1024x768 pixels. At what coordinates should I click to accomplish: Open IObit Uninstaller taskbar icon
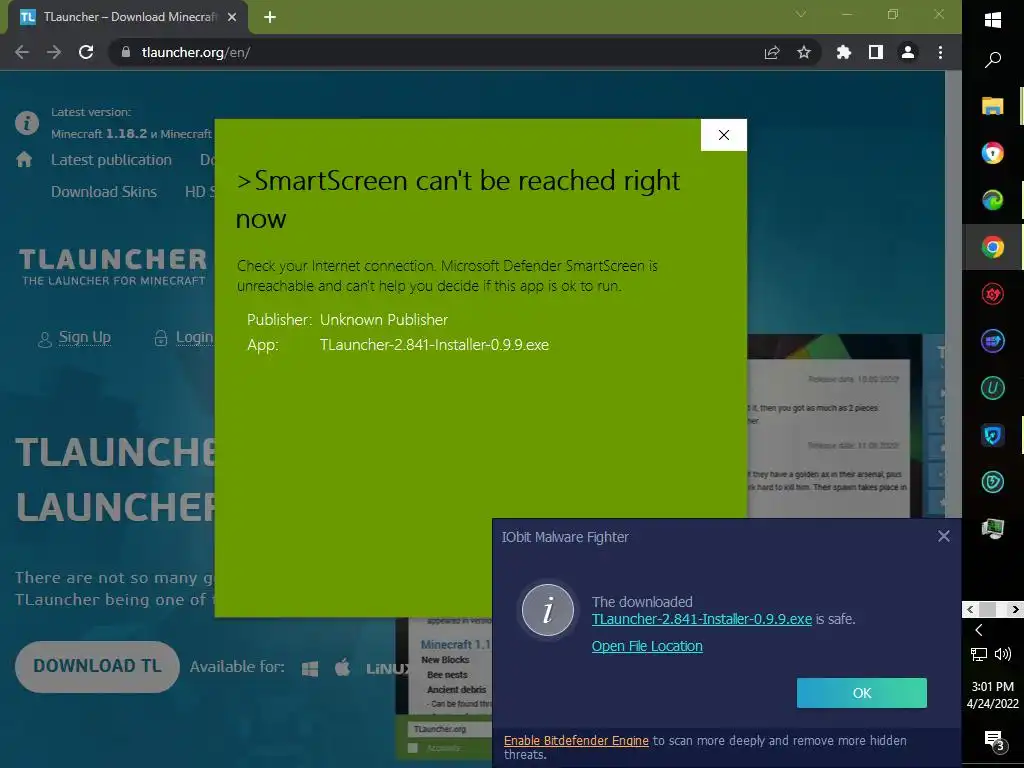point(993,388)
